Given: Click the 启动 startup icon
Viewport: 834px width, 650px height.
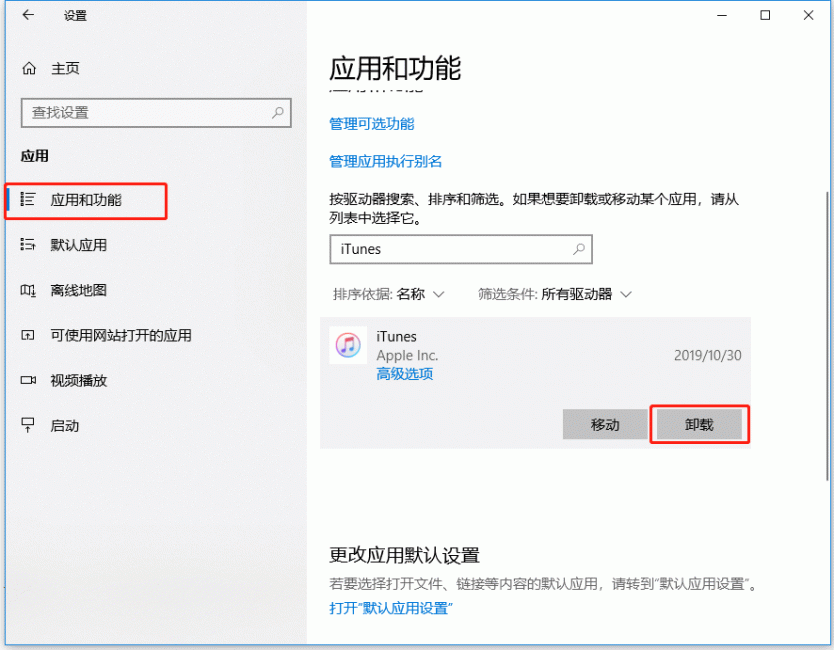Looking at the screenshot, I should point(28,425).
